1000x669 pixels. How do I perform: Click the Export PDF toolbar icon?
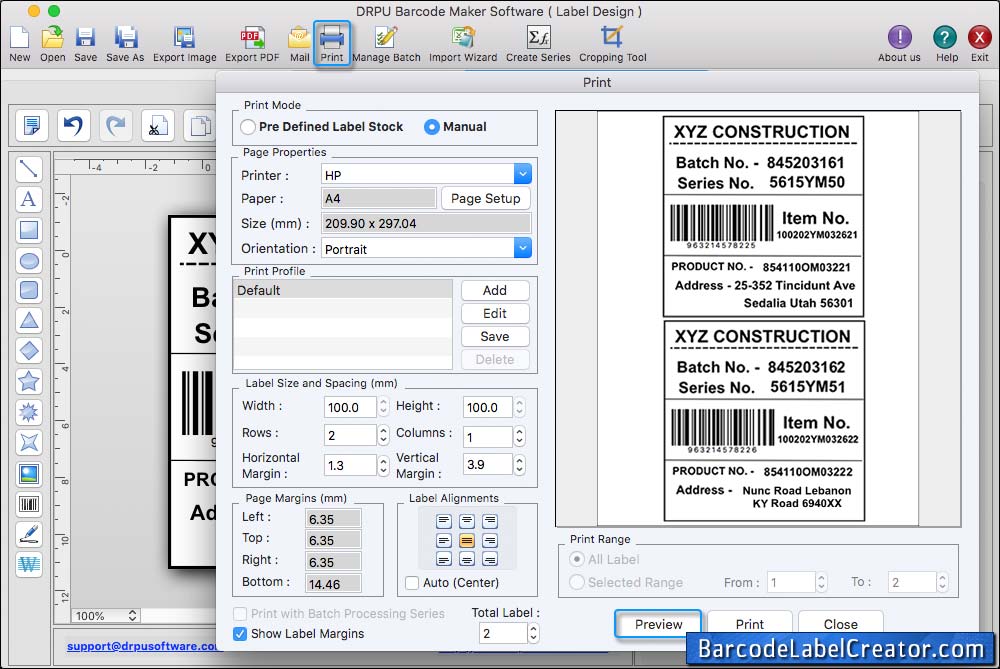click(251, 39)
